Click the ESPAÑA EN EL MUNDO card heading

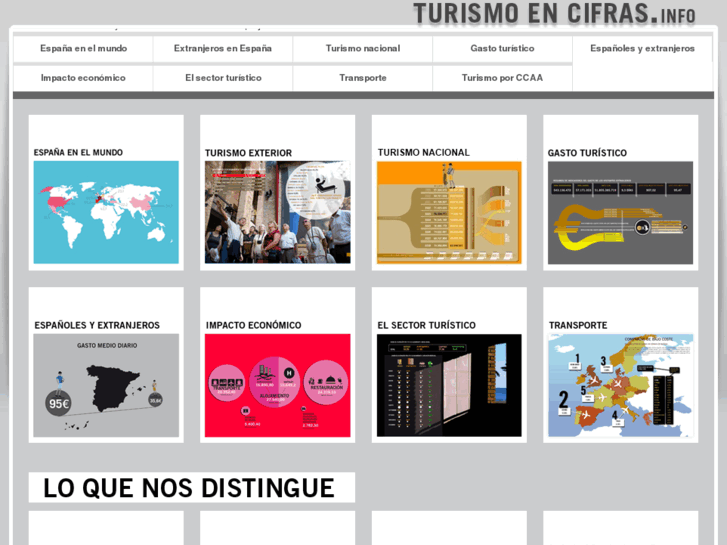click(x=78, y=153)
